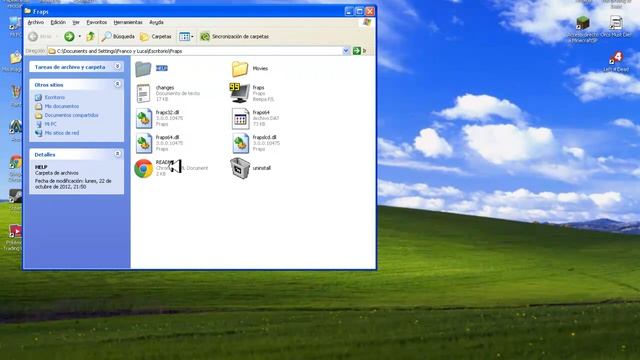Open the HELP folder icon
Screen dimensions: 640x360
coord(143,69)
